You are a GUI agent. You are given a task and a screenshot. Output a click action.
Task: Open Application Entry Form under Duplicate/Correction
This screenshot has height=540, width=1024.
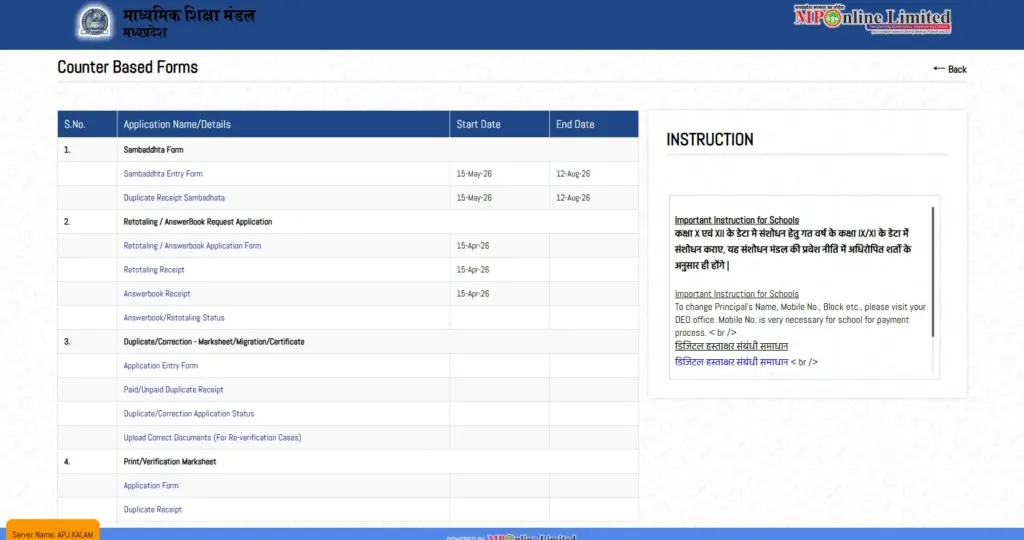(160, 366)
